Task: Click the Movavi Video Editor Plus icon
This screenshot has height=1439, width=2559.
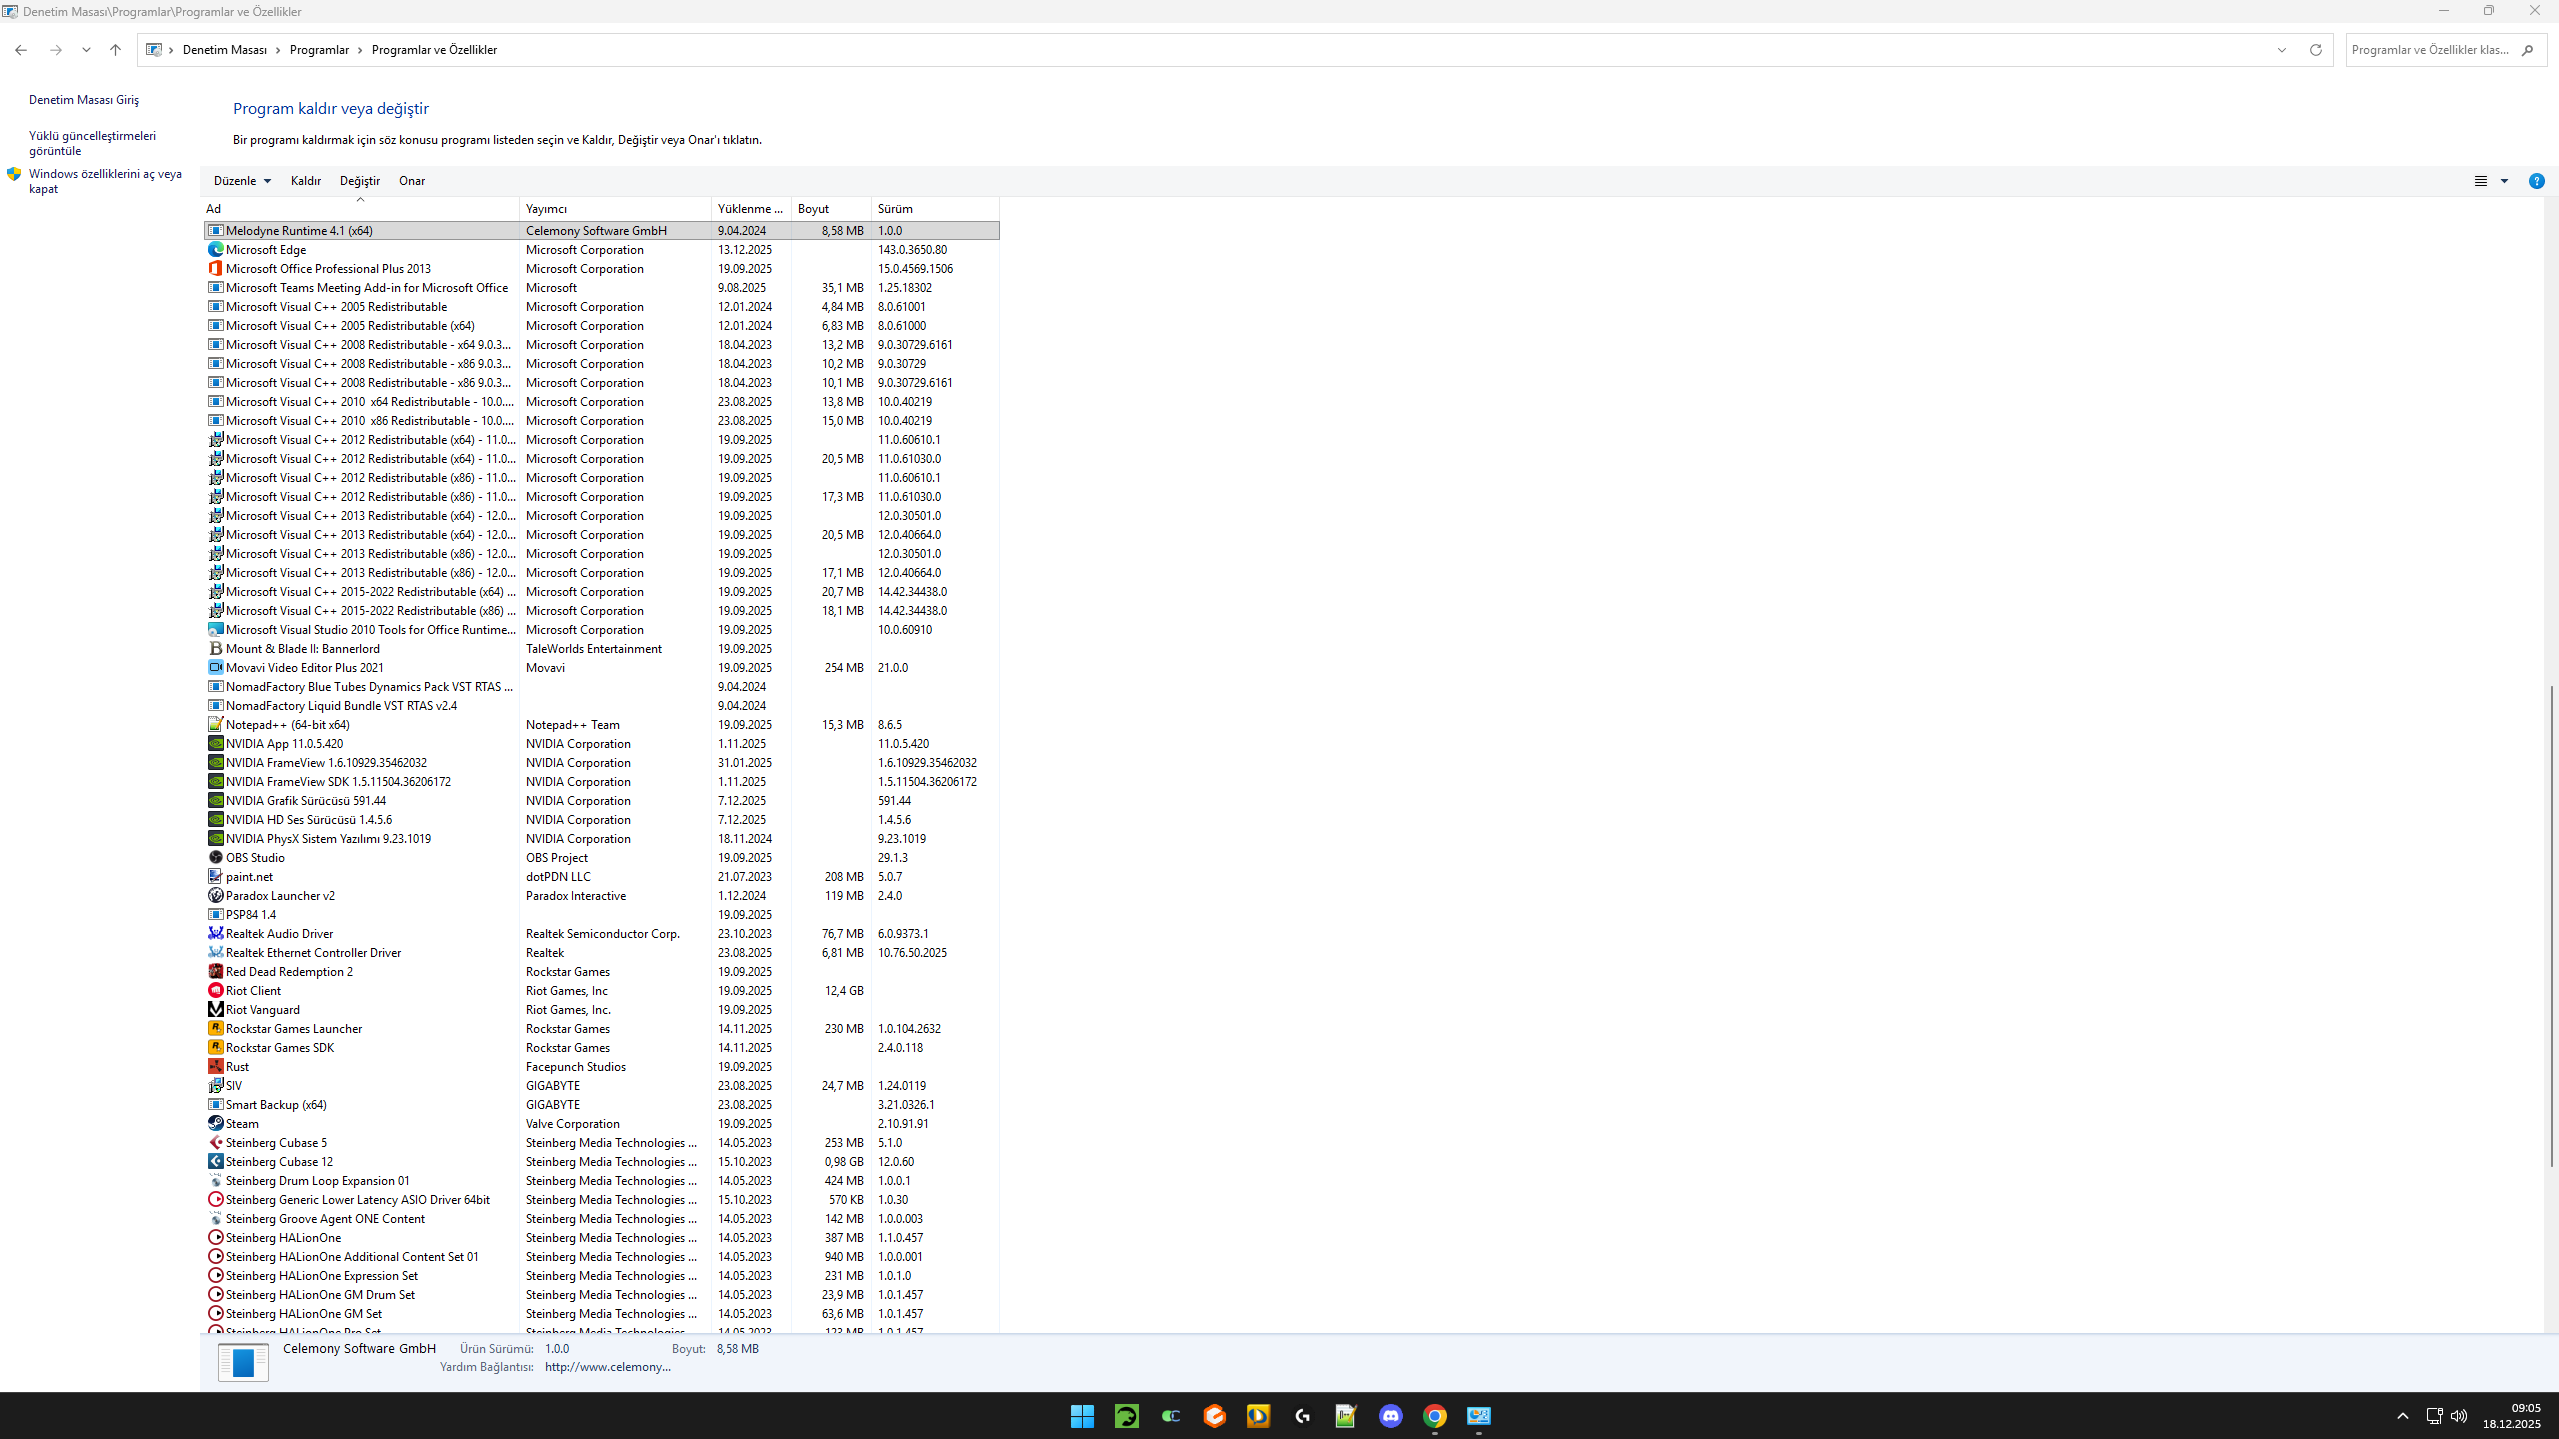Action: [x=215, y=668]
